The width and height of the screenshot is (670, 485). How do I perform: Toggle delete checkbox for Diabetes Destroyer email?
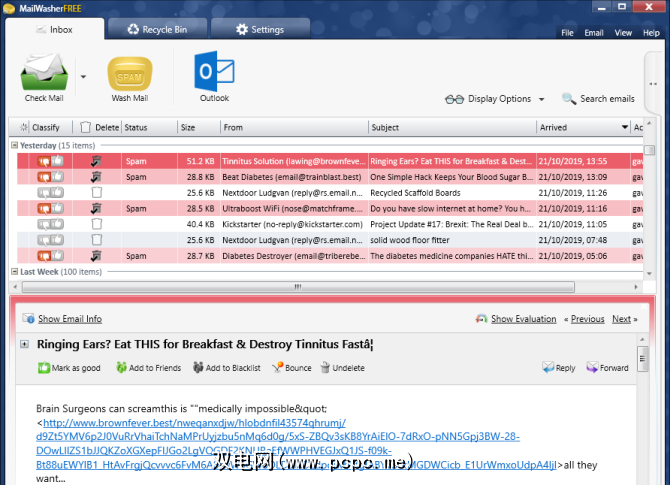click(x=96, y=256)
